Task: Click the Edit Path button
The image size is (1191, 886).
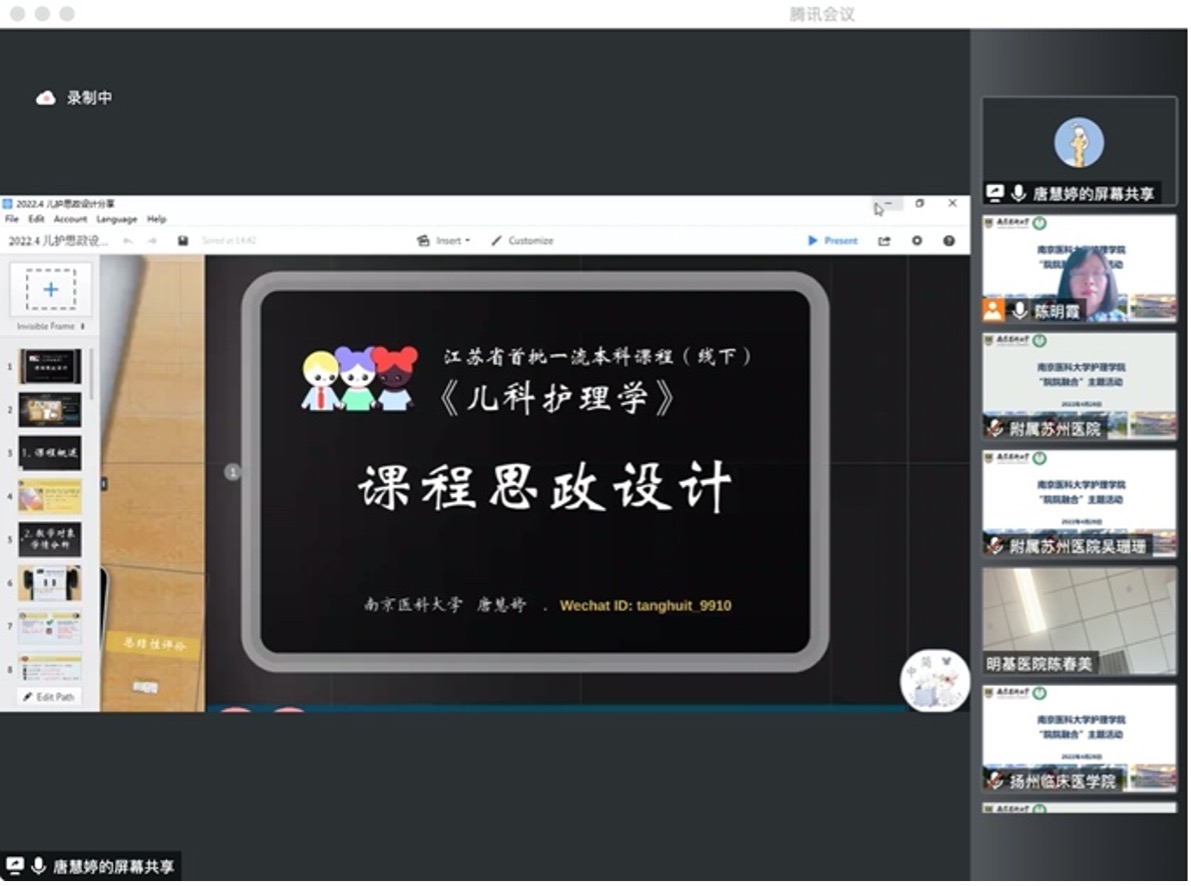Action: 49,696
